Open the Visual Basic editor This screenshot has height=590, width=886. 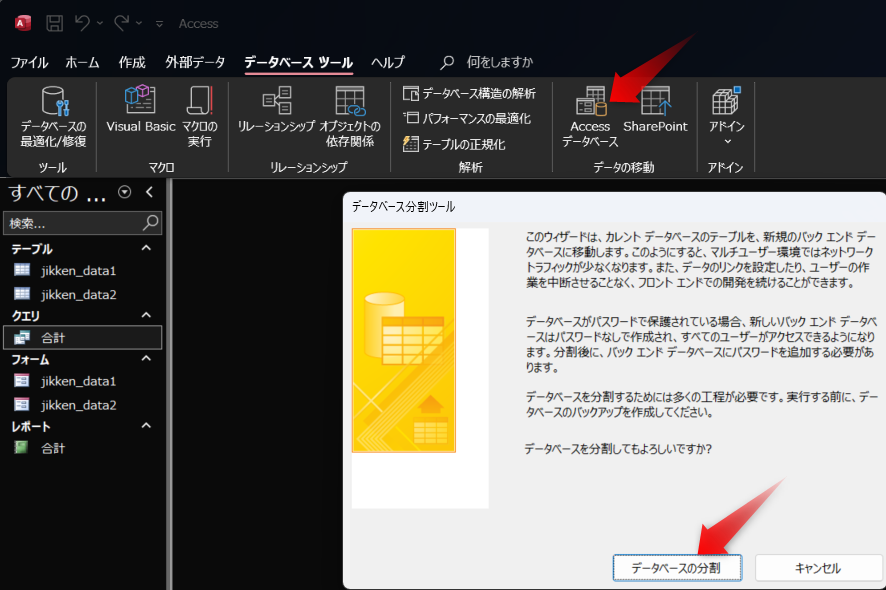141,110
